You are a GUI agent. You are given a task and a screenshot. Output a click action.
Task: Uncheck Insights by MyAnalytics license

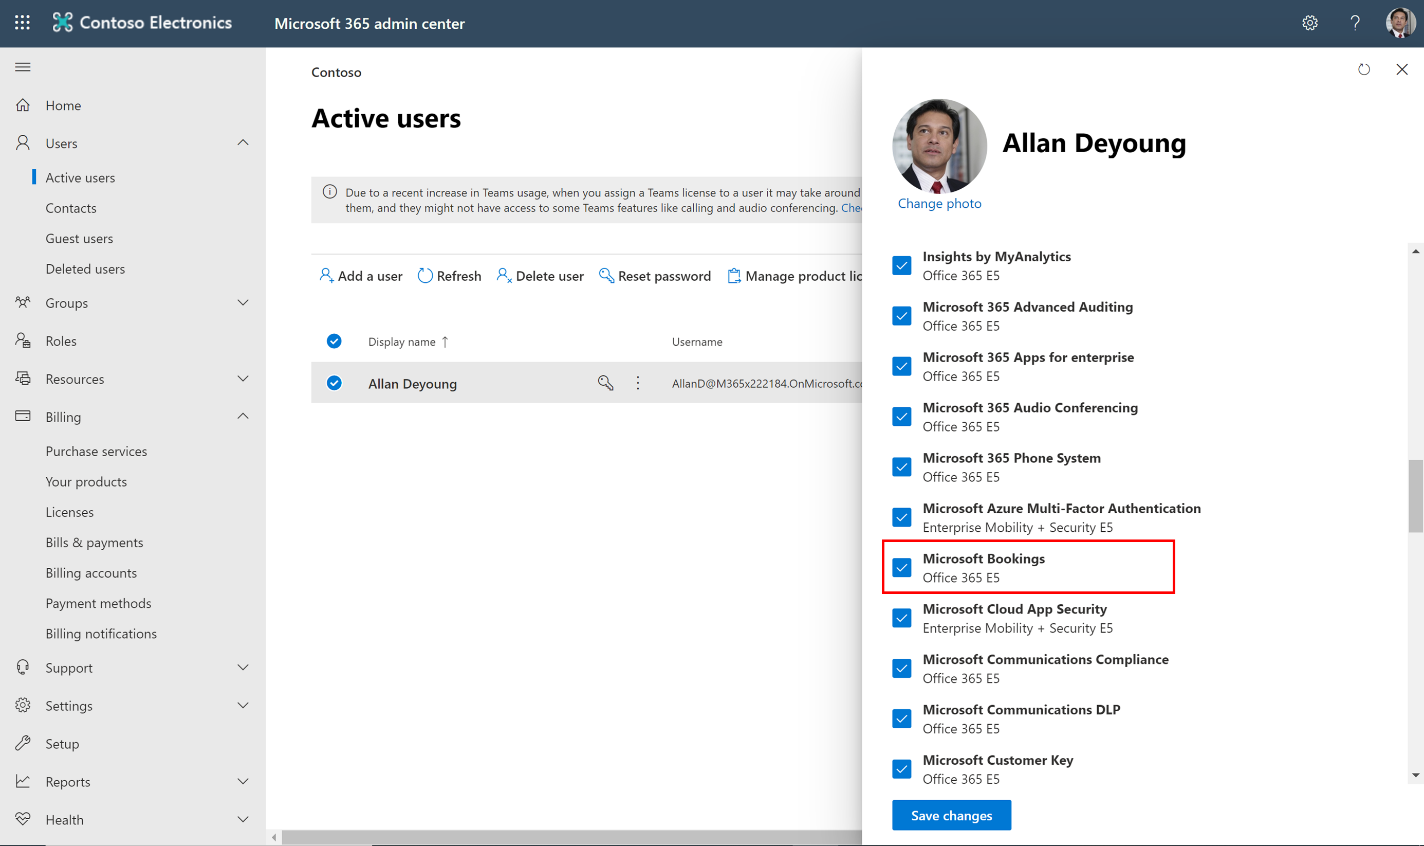pos(902,265)
